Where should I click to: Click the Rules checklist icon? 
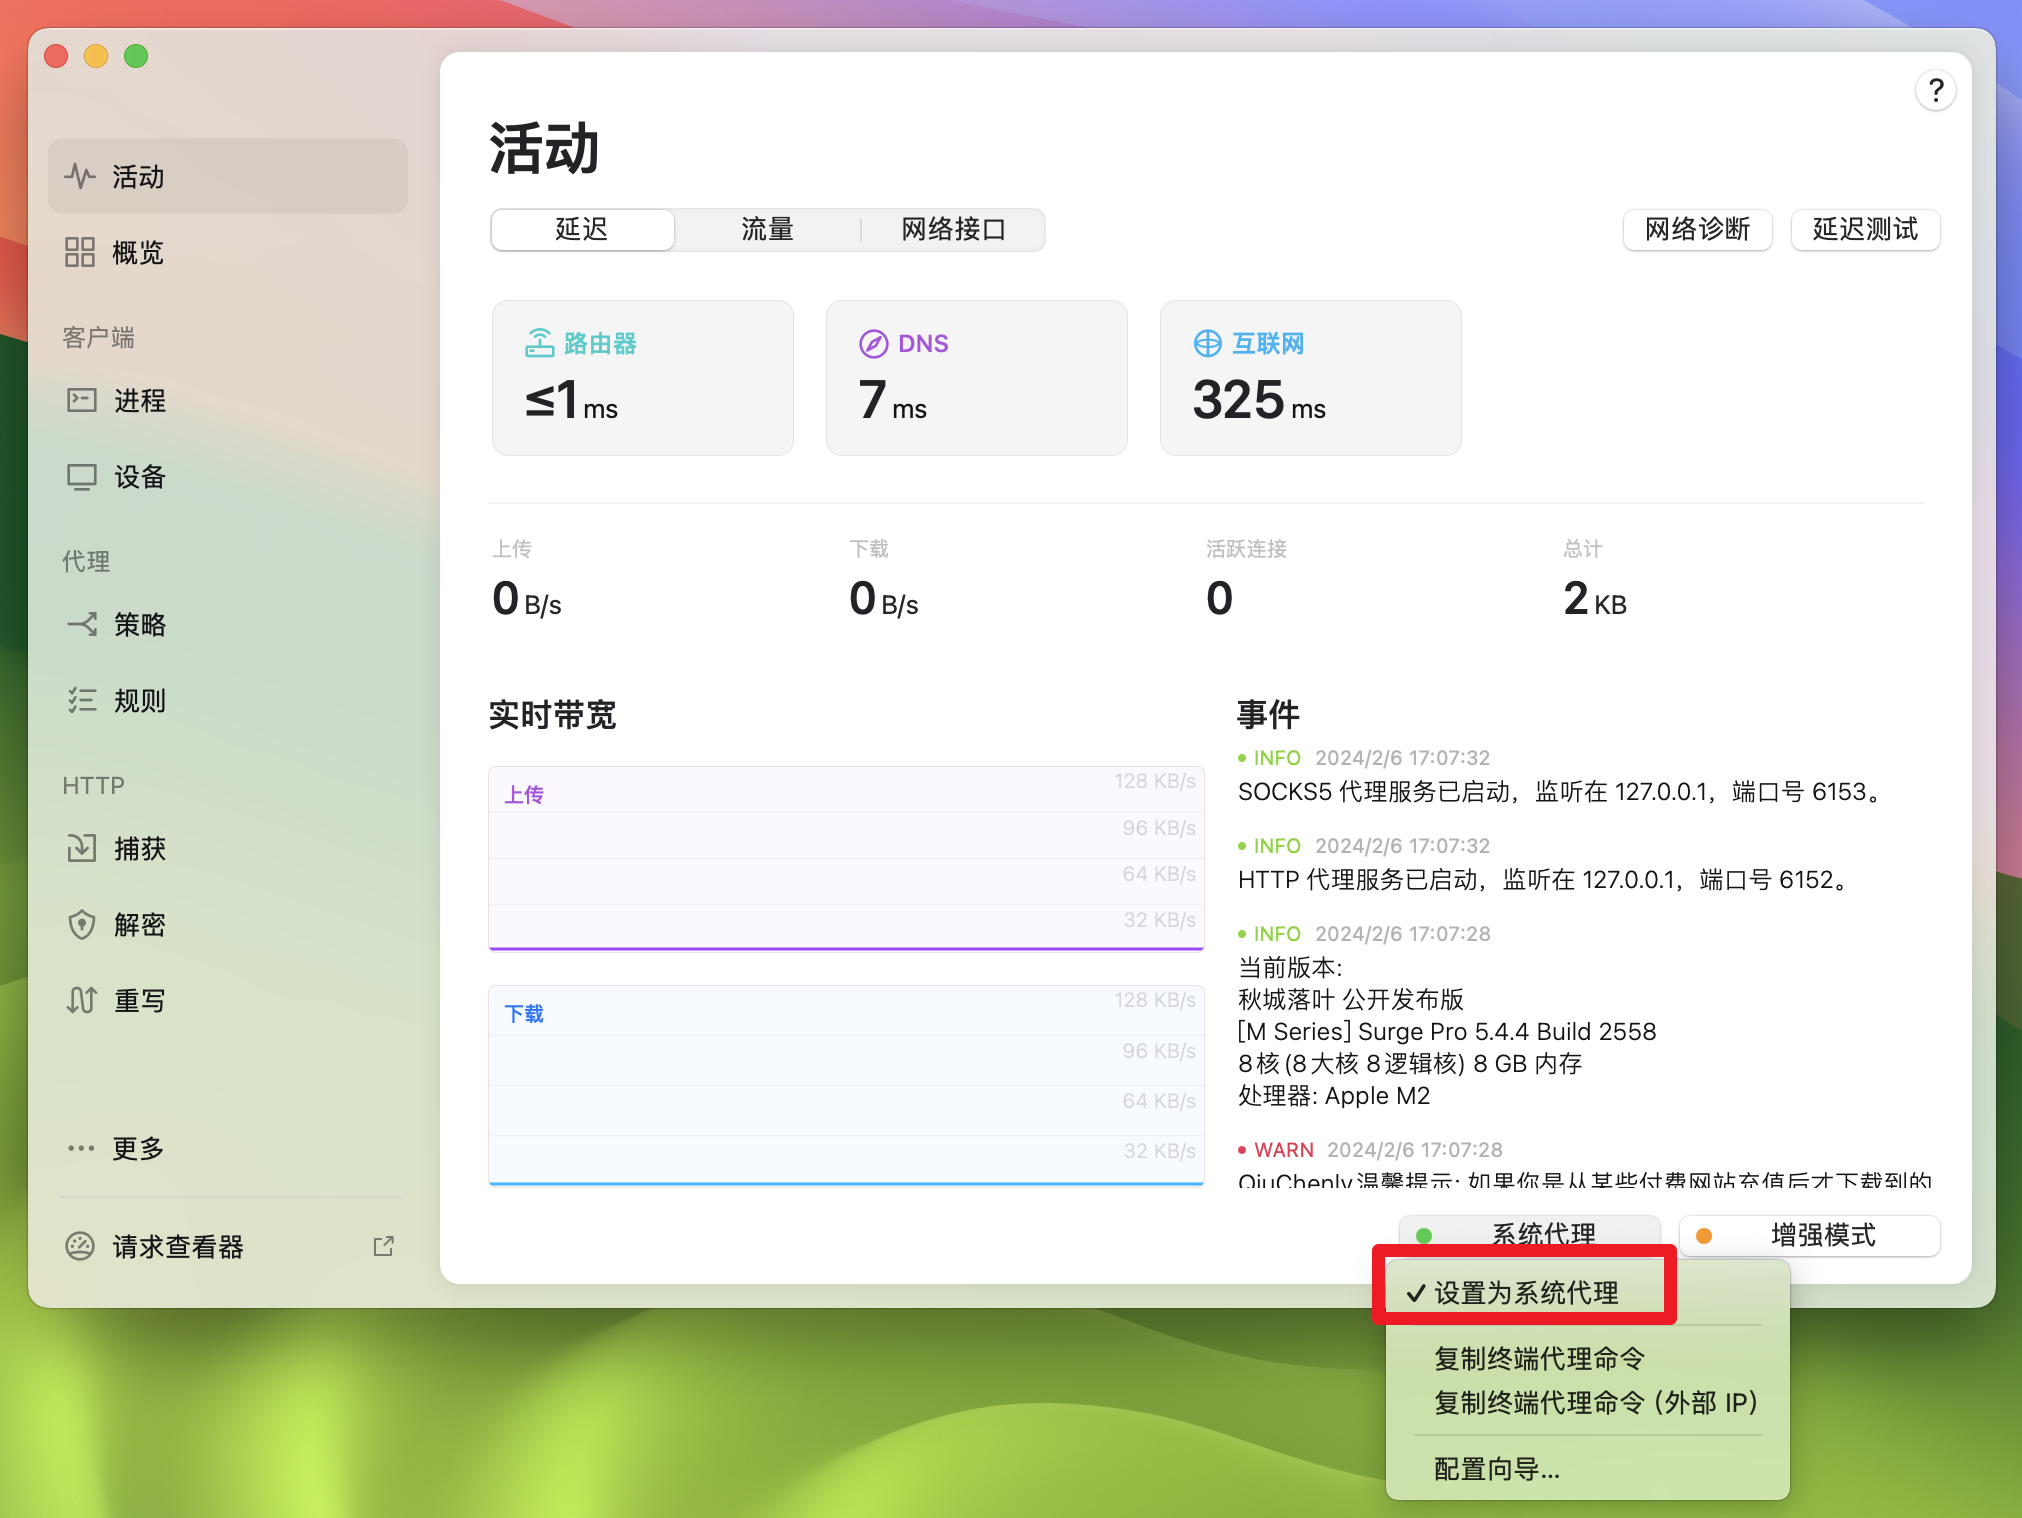[81, 700]
